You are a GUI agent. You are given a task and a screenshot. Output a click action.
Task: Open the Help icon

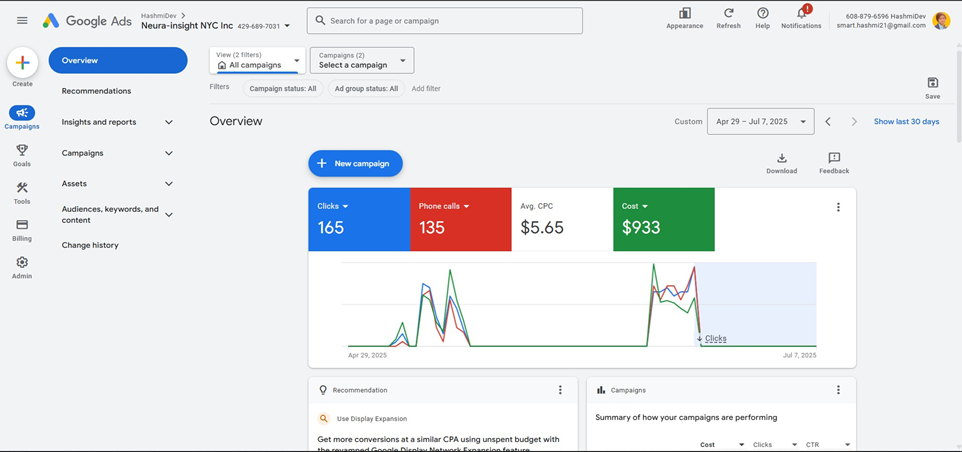click(763, 13)
